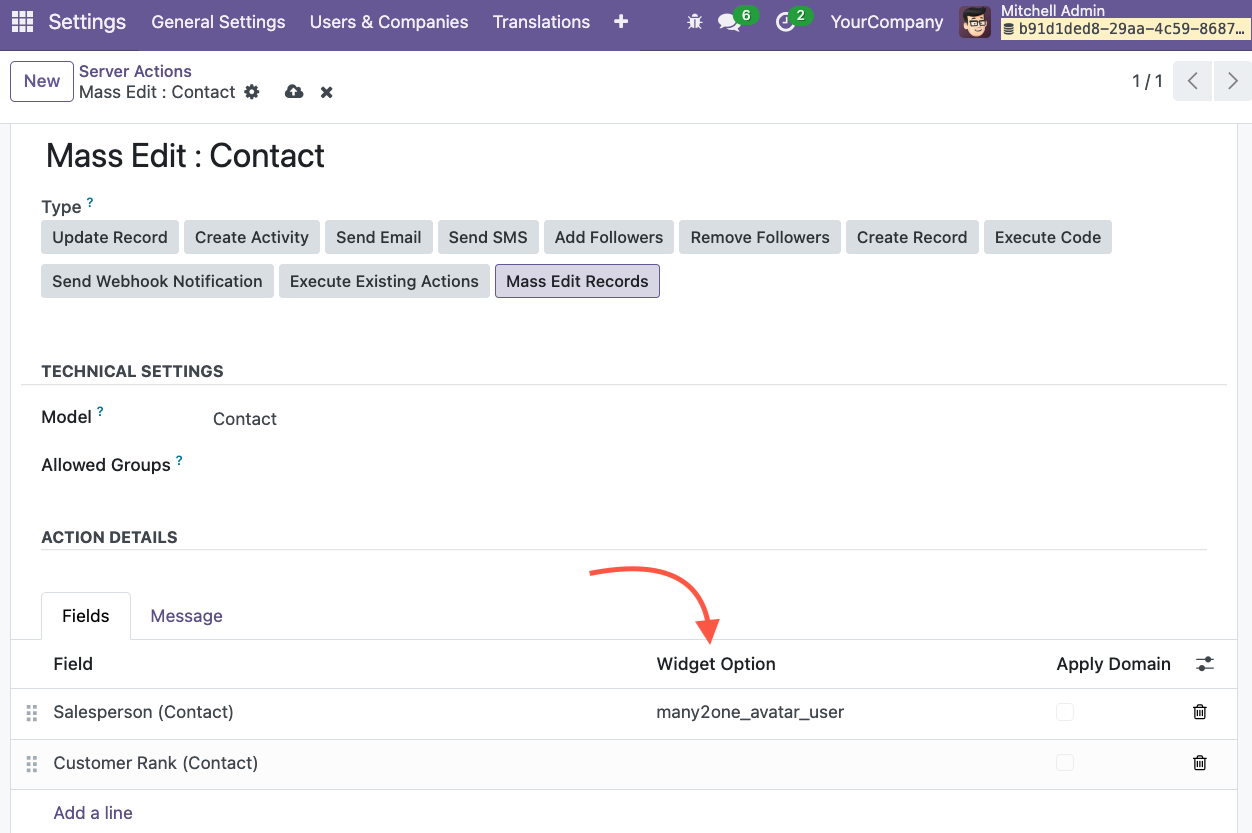Click the database name badge
Image resolution: width=1252 pixels, height=833 pixels.
[x=1125, y=30]
